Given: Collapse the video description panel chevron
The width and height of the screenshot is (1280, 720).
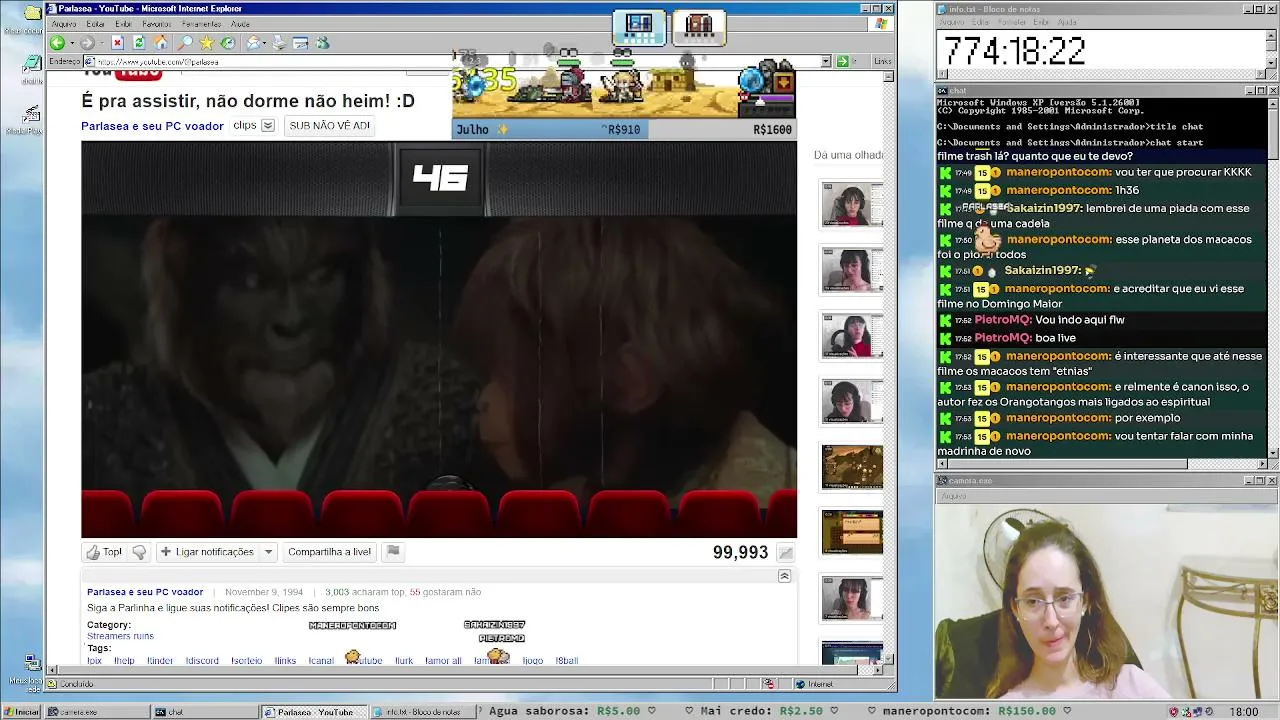Looking at the screenshot, I should click(784, 576).
